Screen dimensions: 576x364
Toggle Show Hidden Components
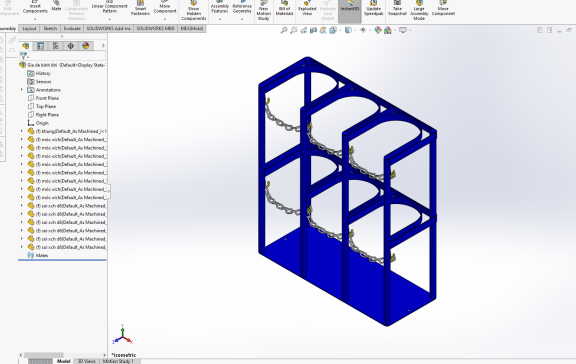click(194, 11)
